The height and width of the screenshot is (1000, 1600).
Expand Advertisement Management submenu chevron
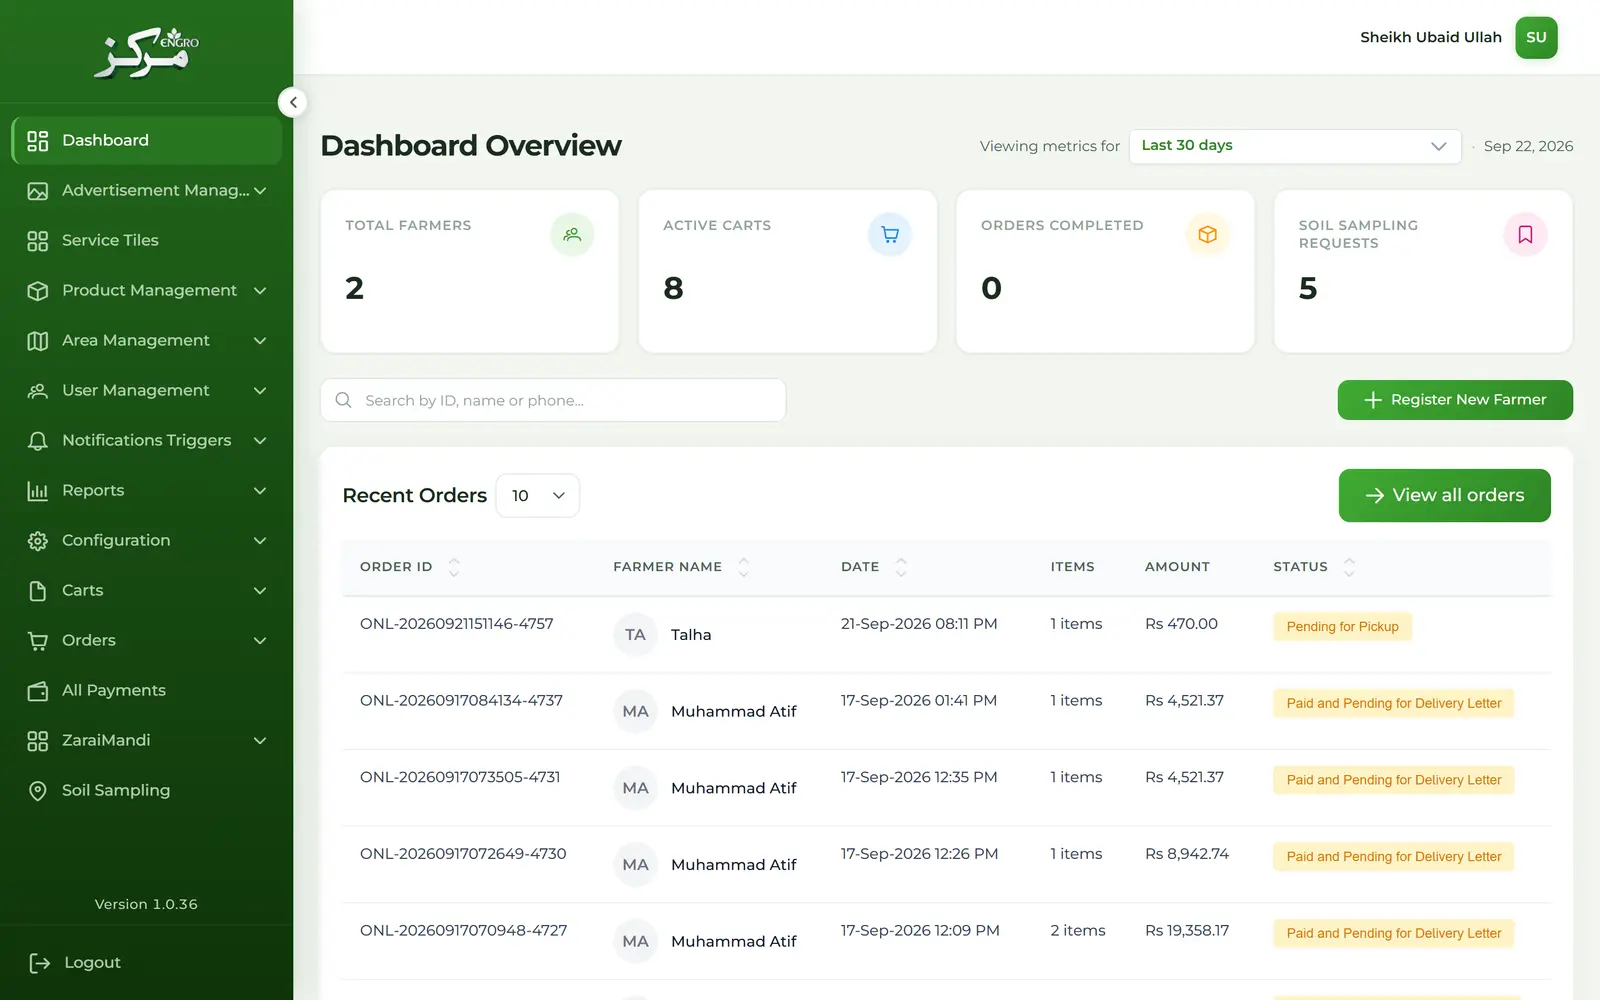(260, 191)
